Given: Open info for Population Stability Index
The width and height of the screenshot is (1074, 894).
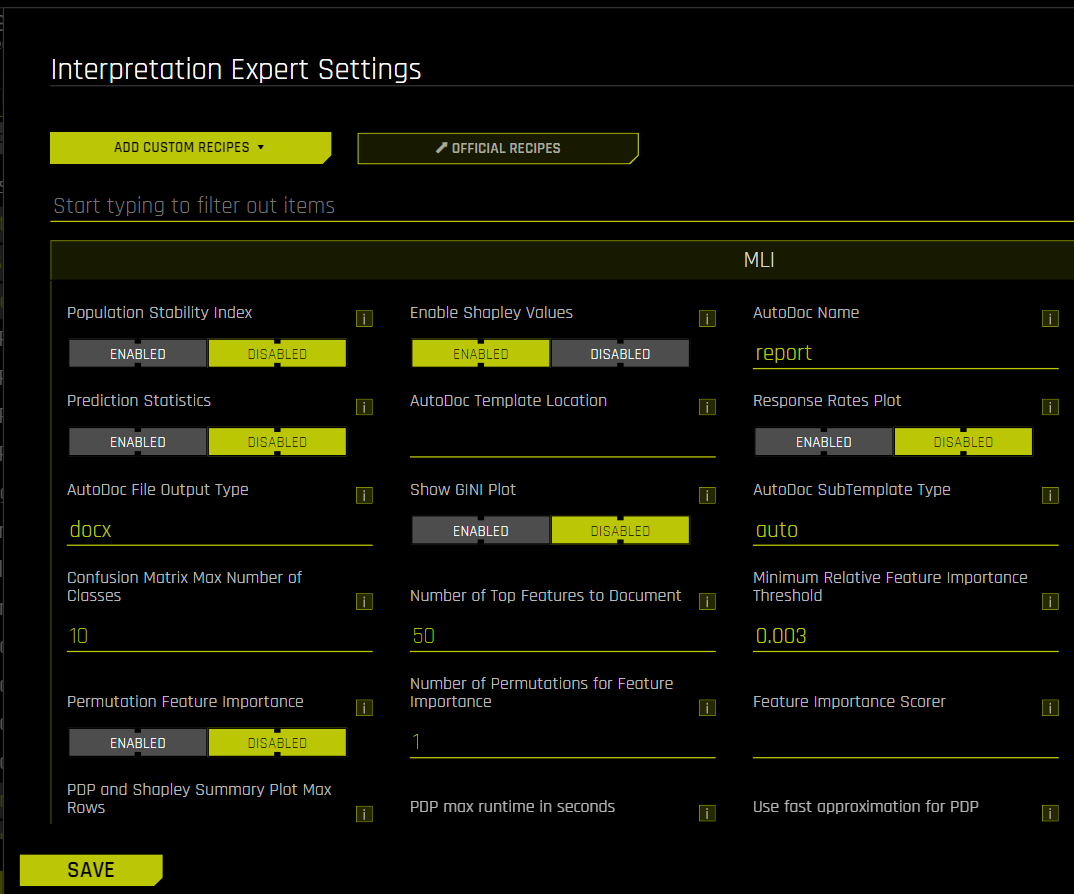Looking at the screenshot, I should click(x=364, y=318).
